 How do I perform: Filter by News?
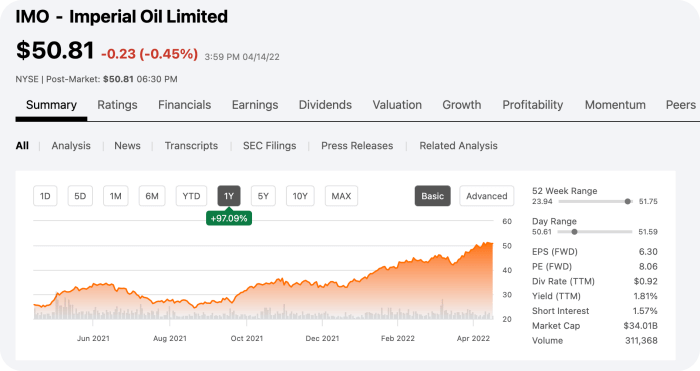(127, 146)
